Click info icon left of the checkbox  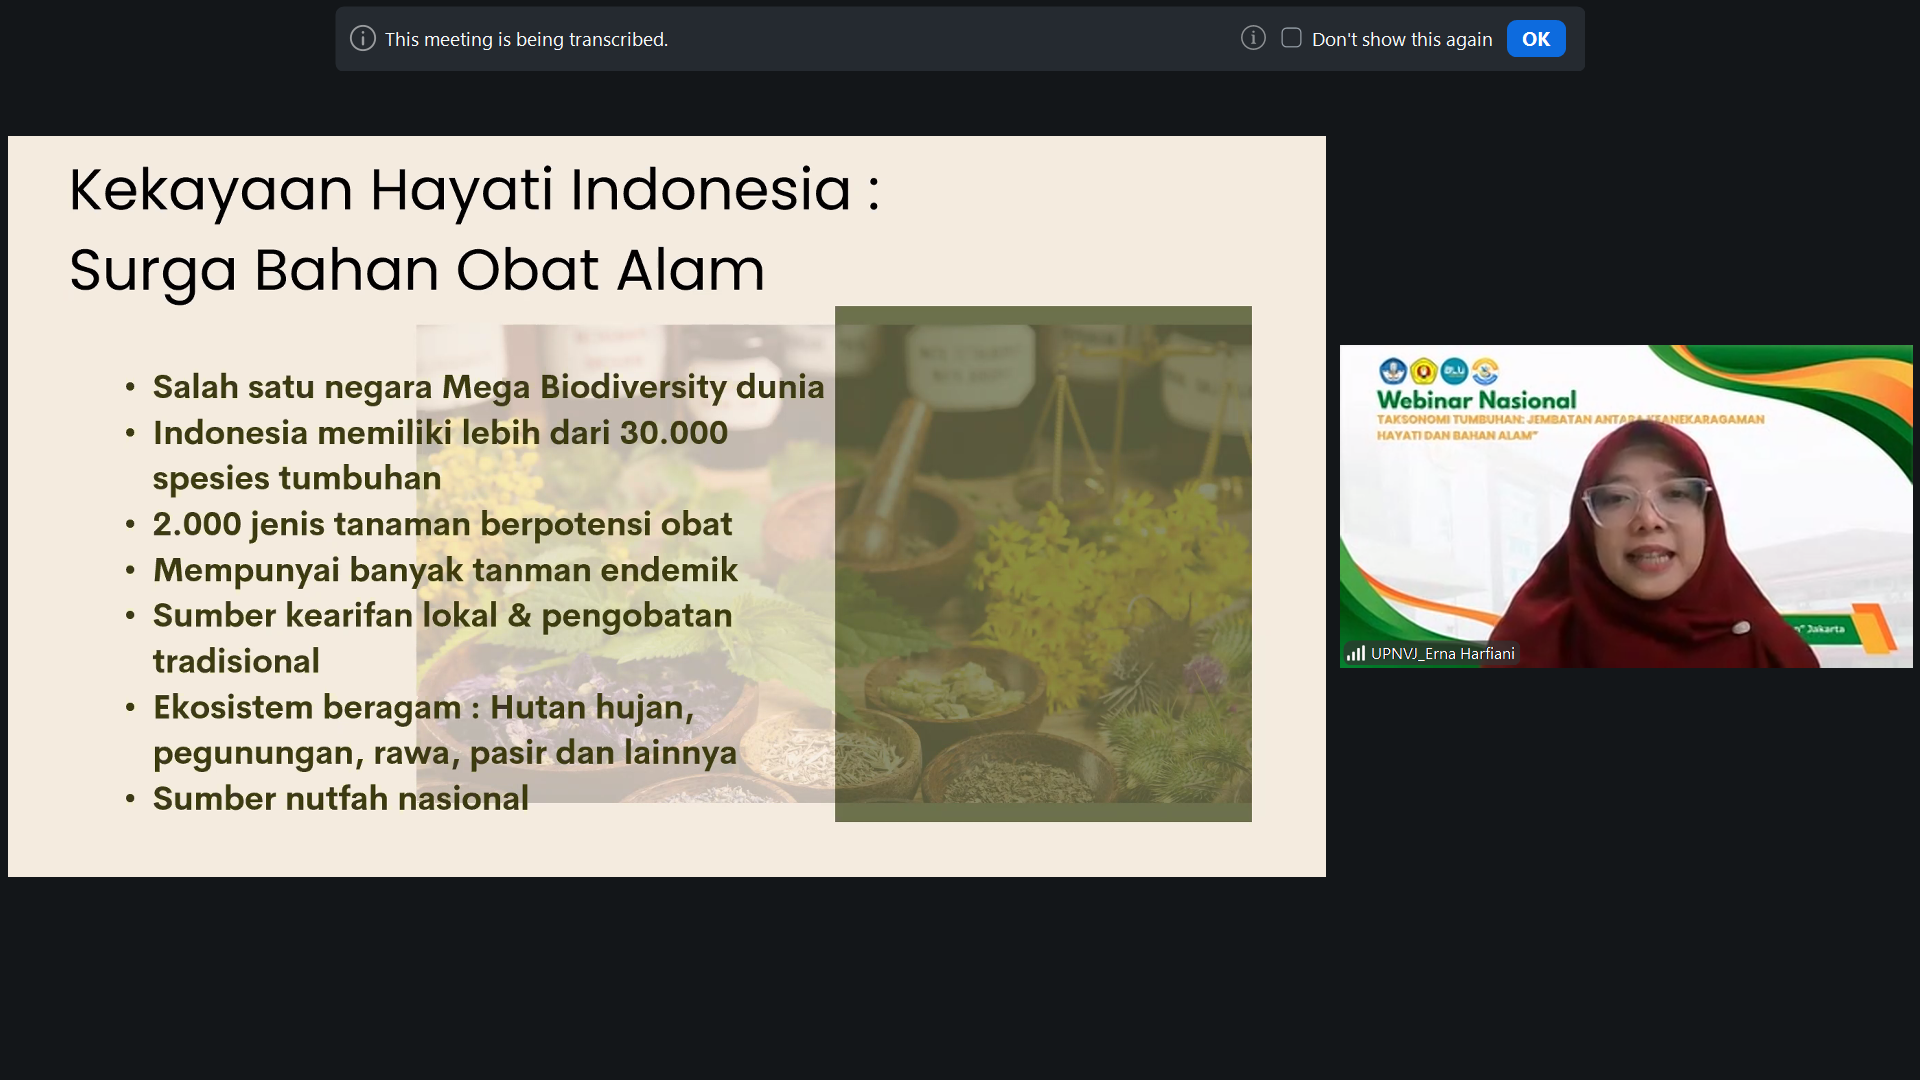1253,38
